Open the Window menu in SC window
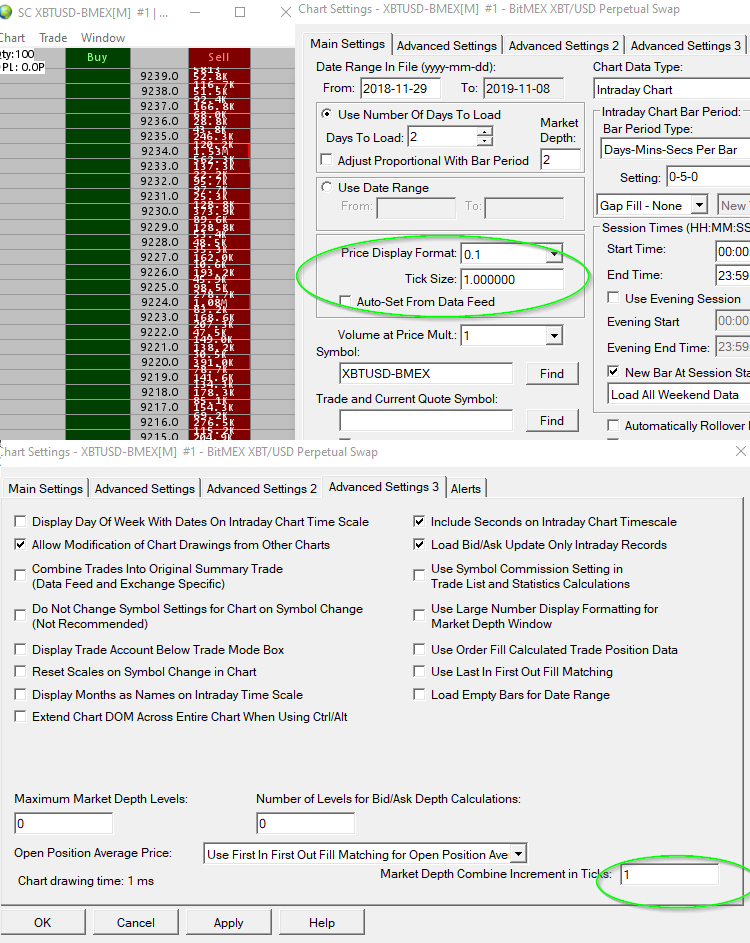The image size is (750, 943). click(x=103, y=38)
